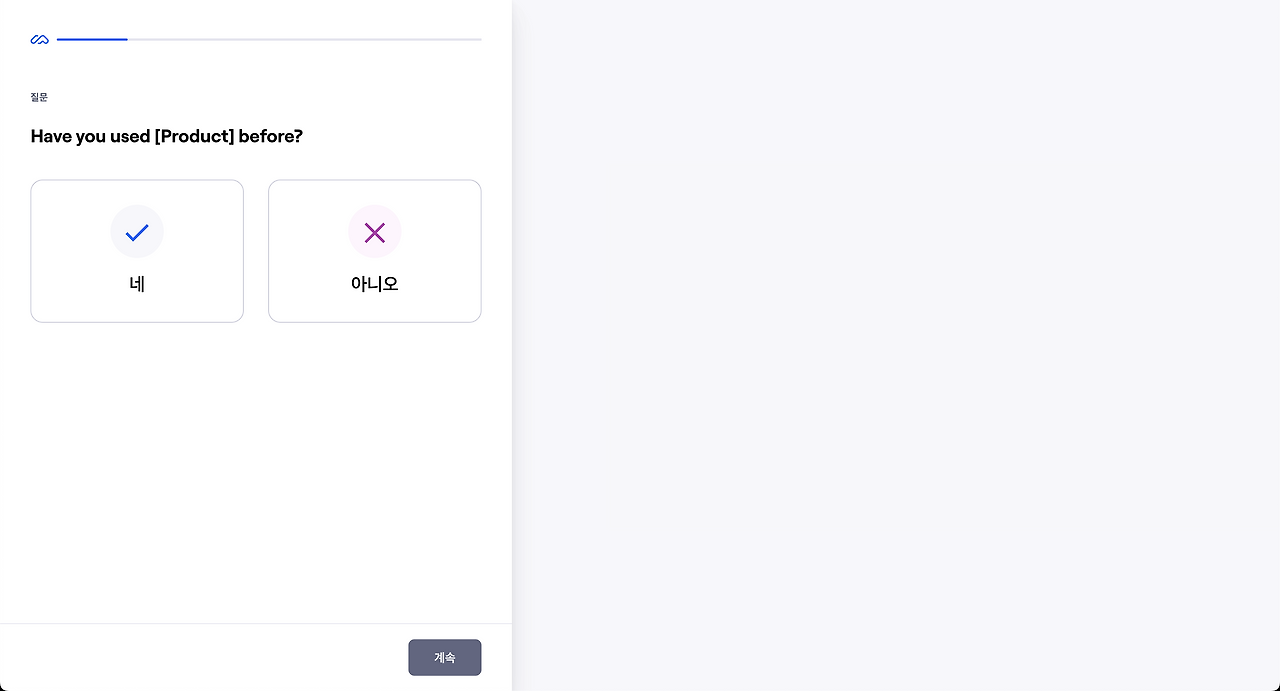Screen dimensions: 1280x691
Task: Click the 아니오 text label
Action: click(375, 284)
